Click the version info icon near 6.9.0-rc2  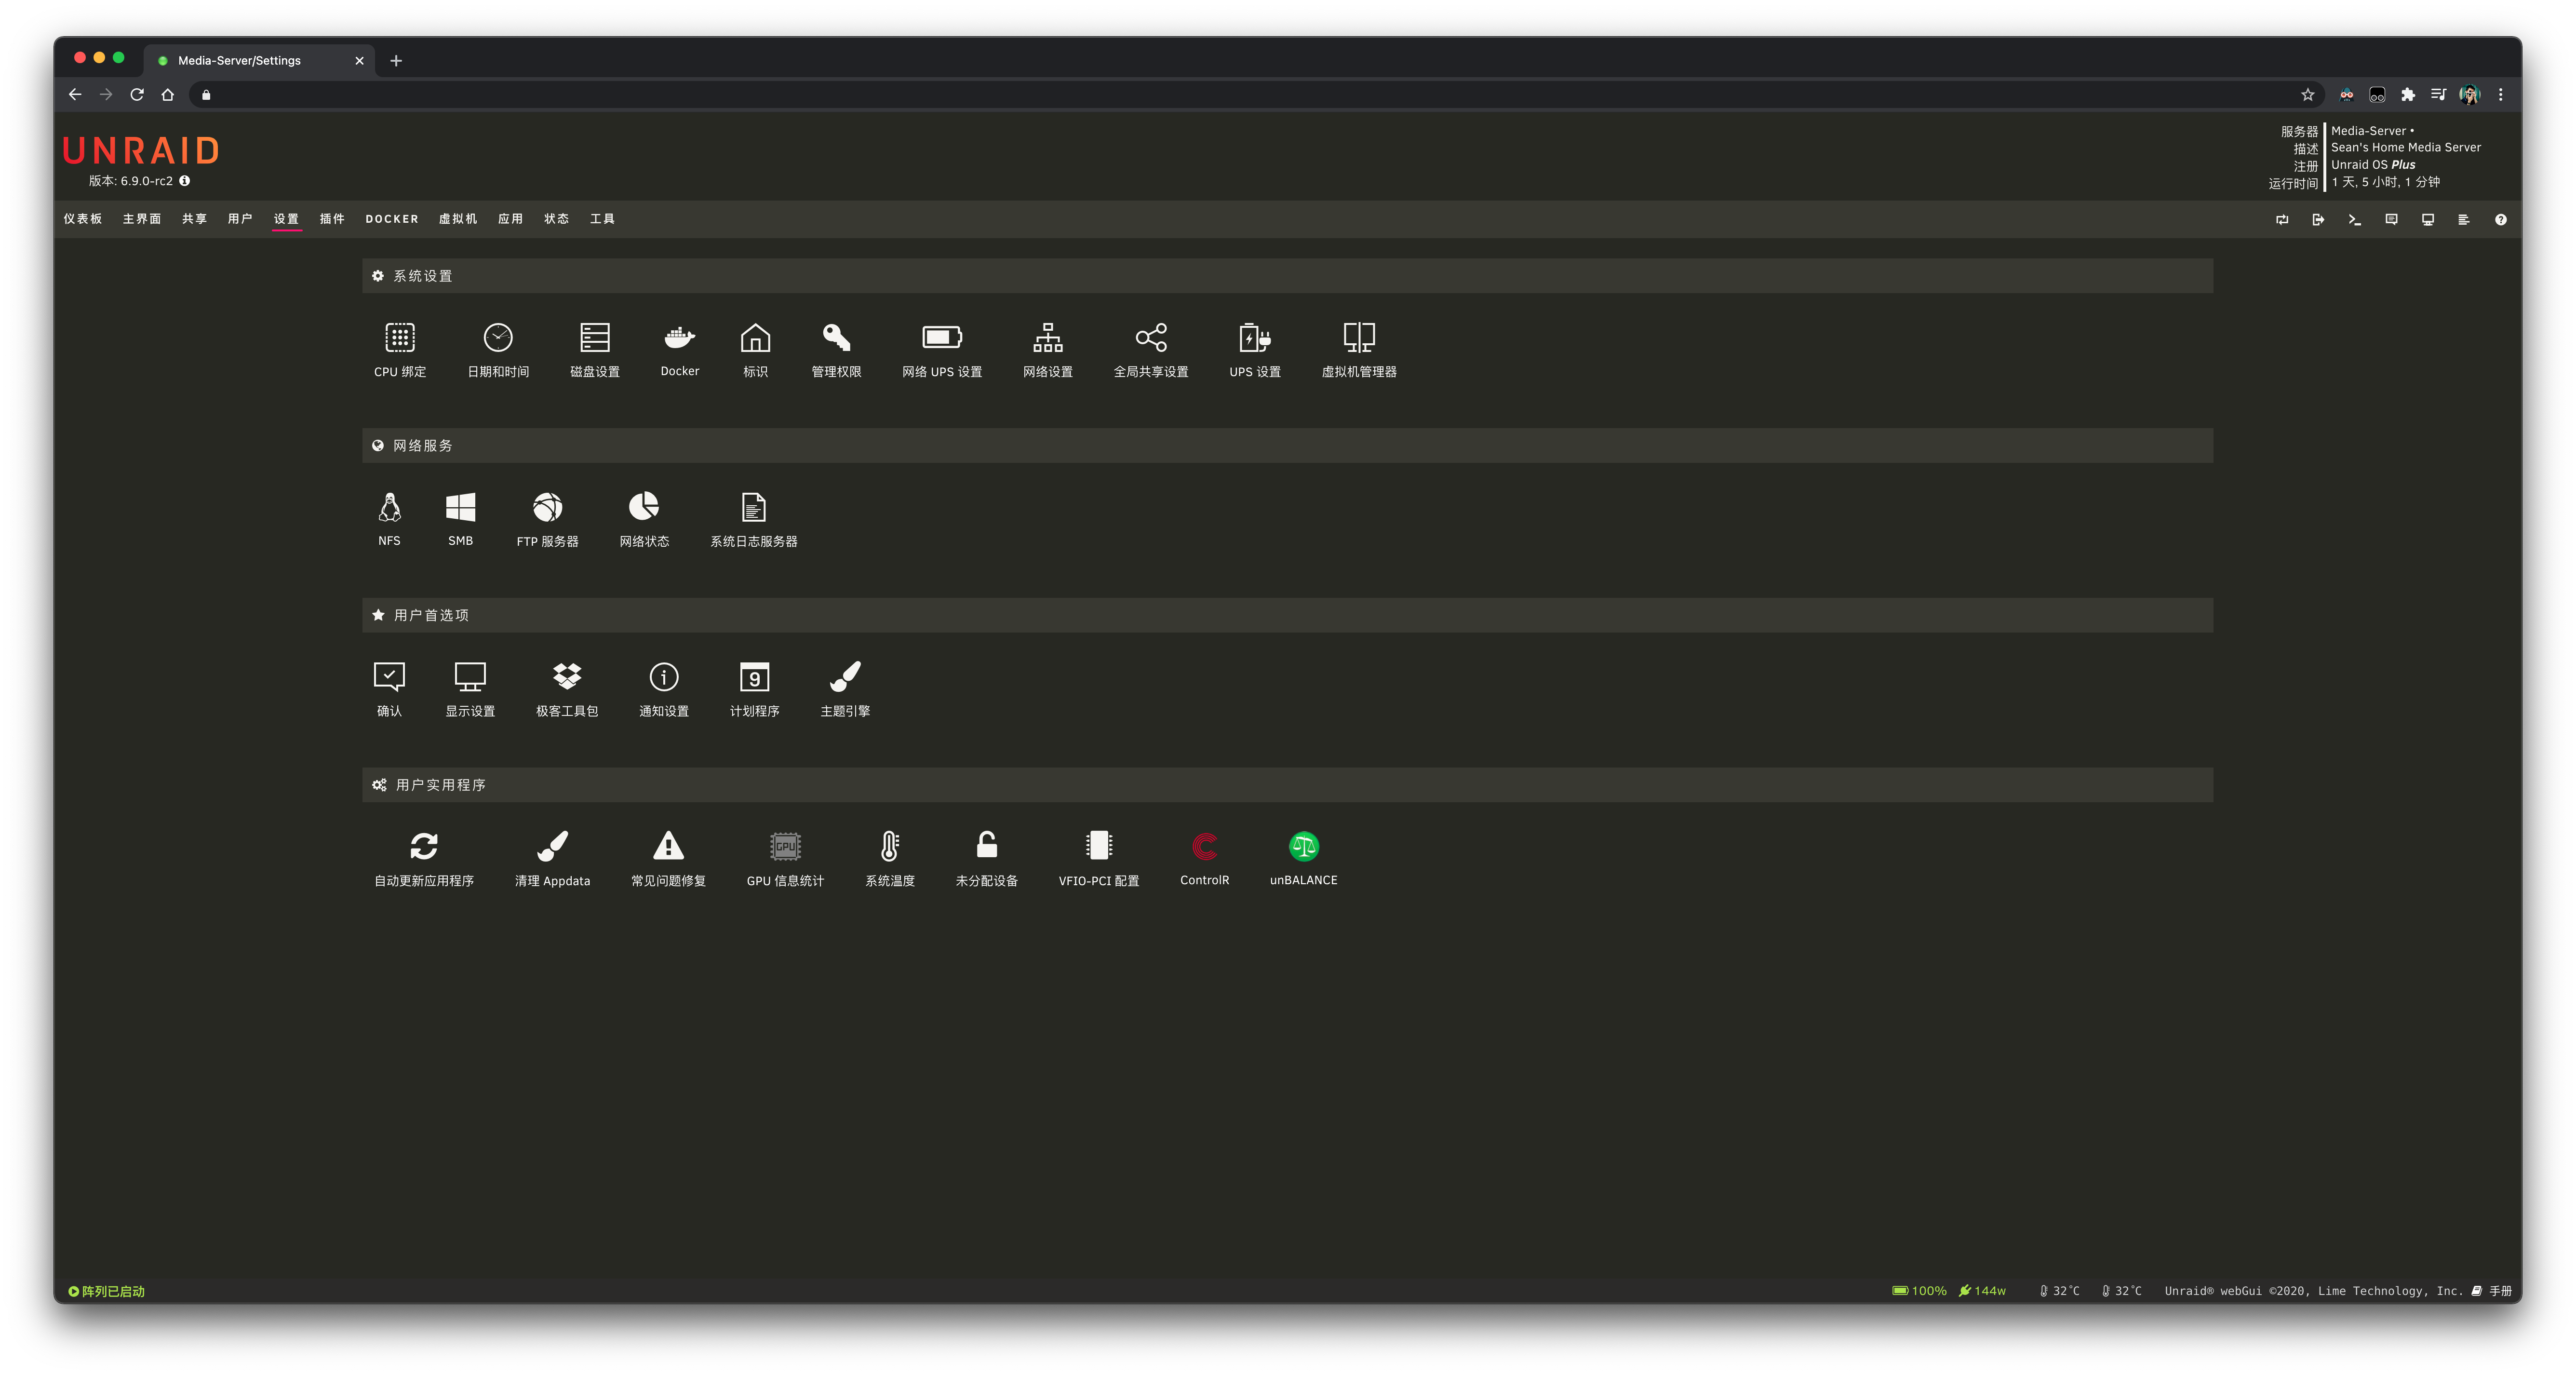[185, 181]
